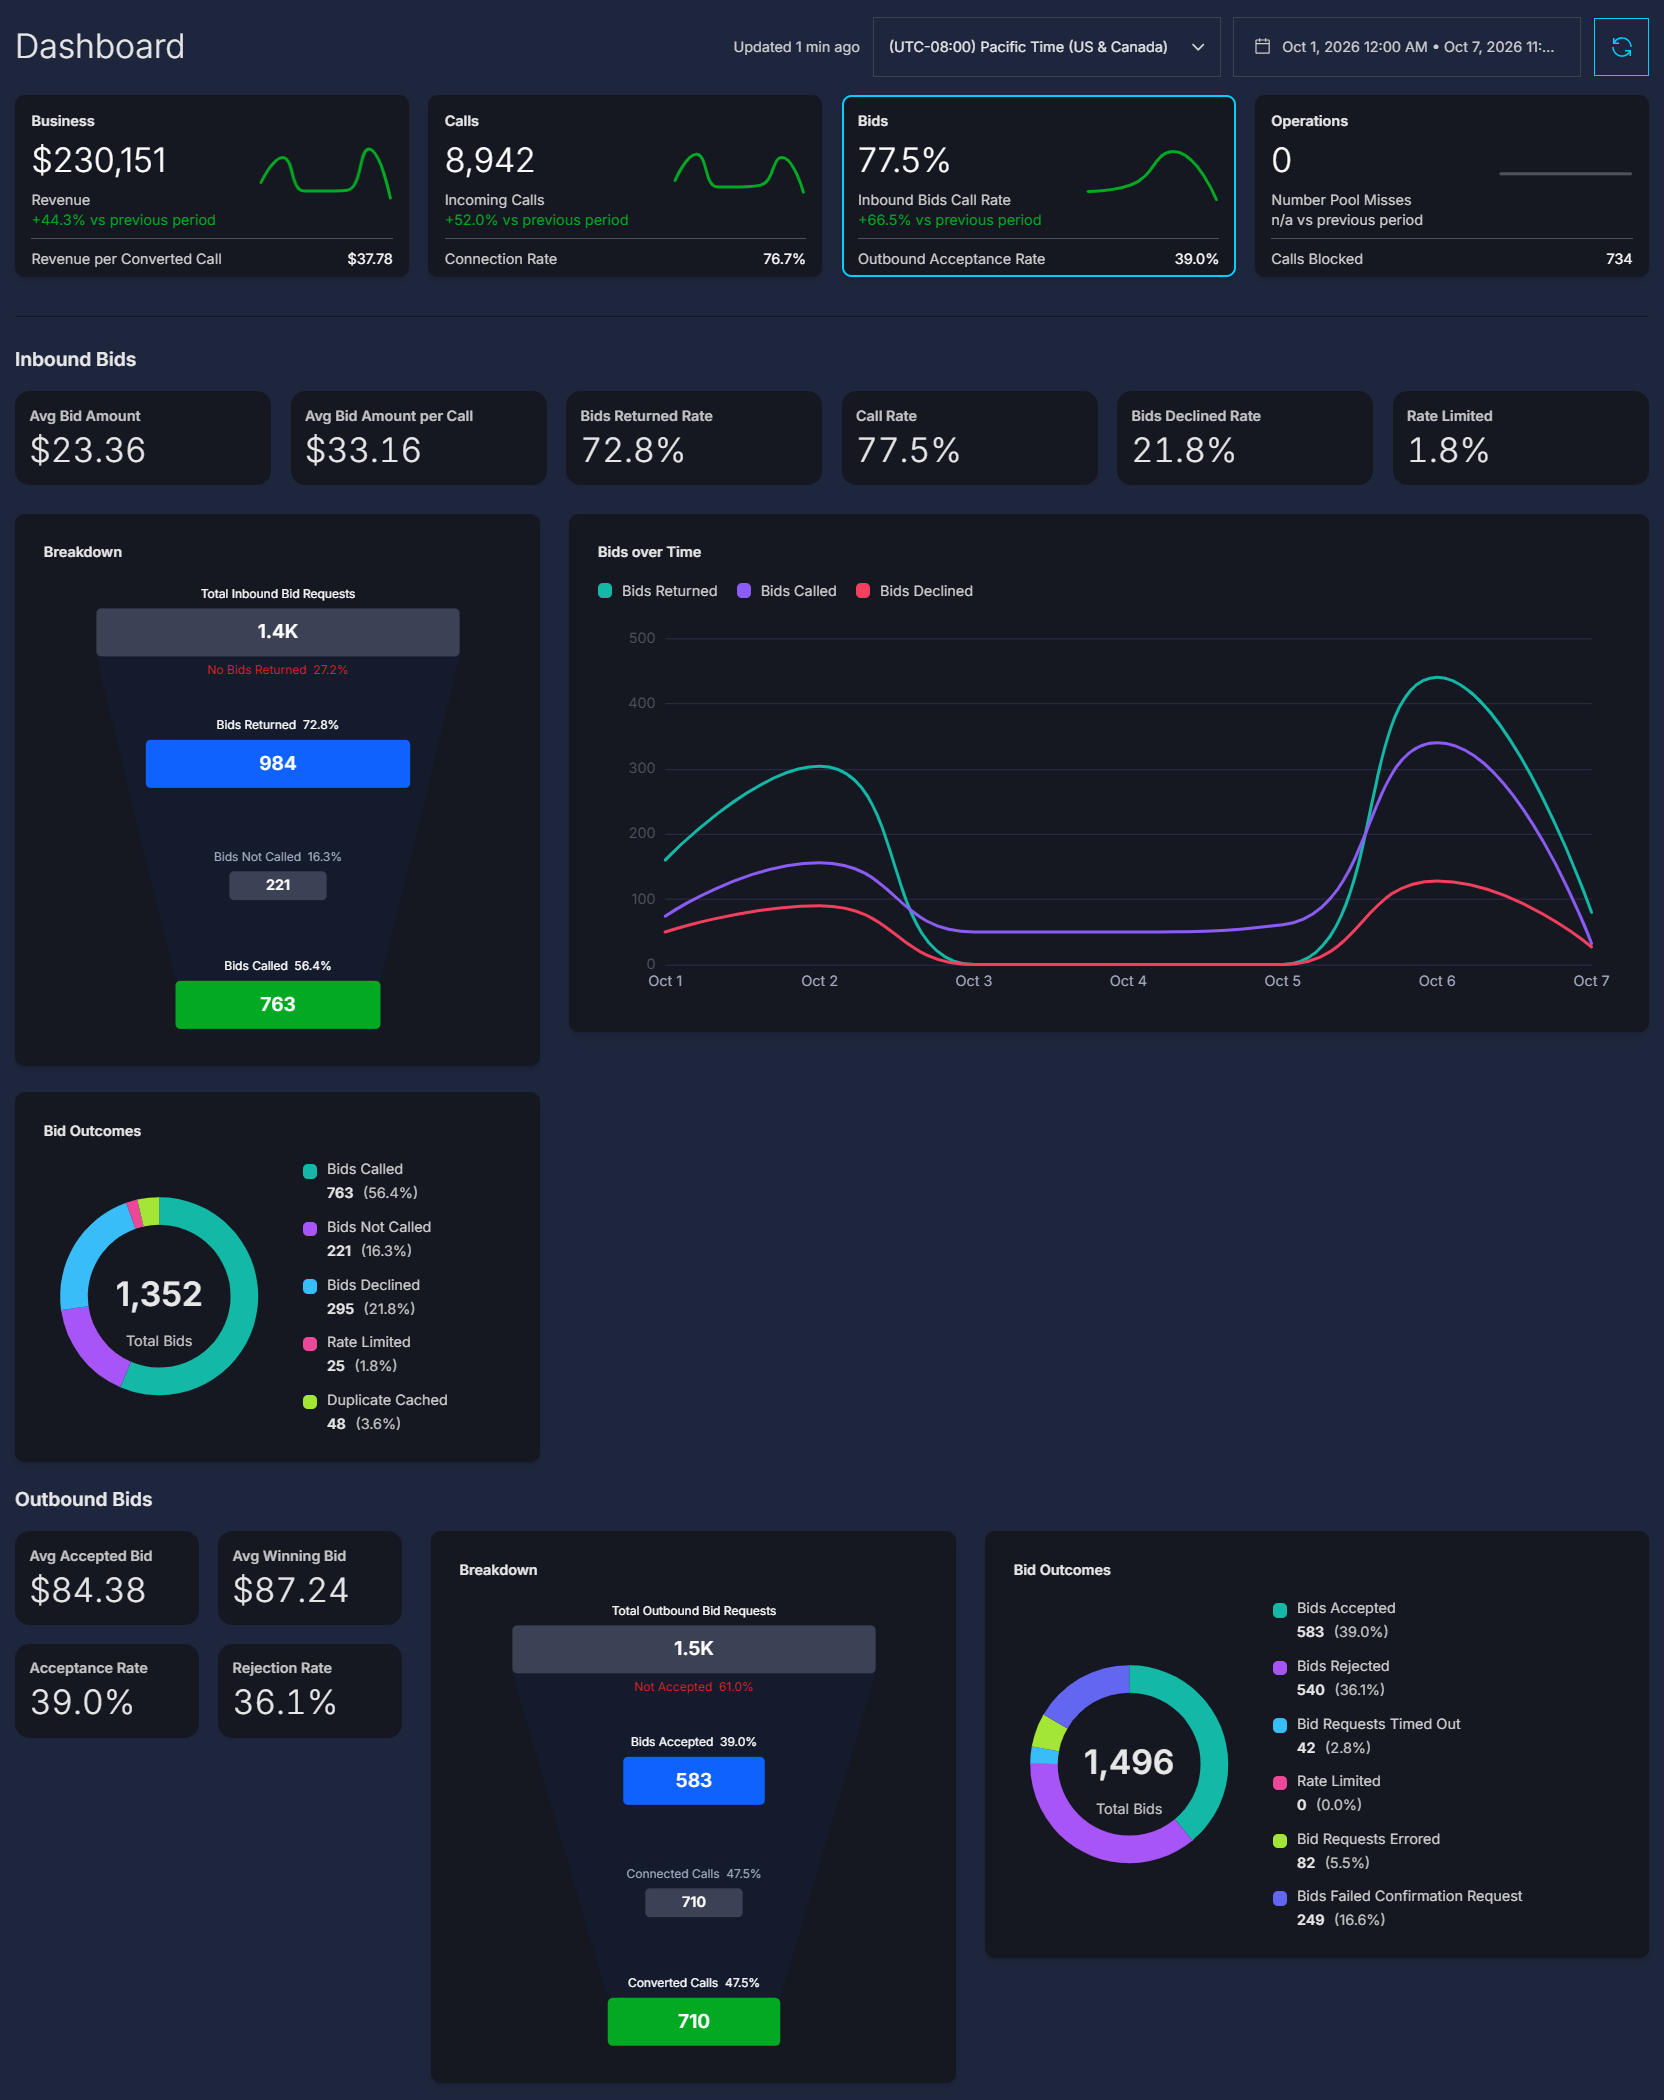Select the Bids summary card
The image size is (1664, 2100).
pos(1039,186)
